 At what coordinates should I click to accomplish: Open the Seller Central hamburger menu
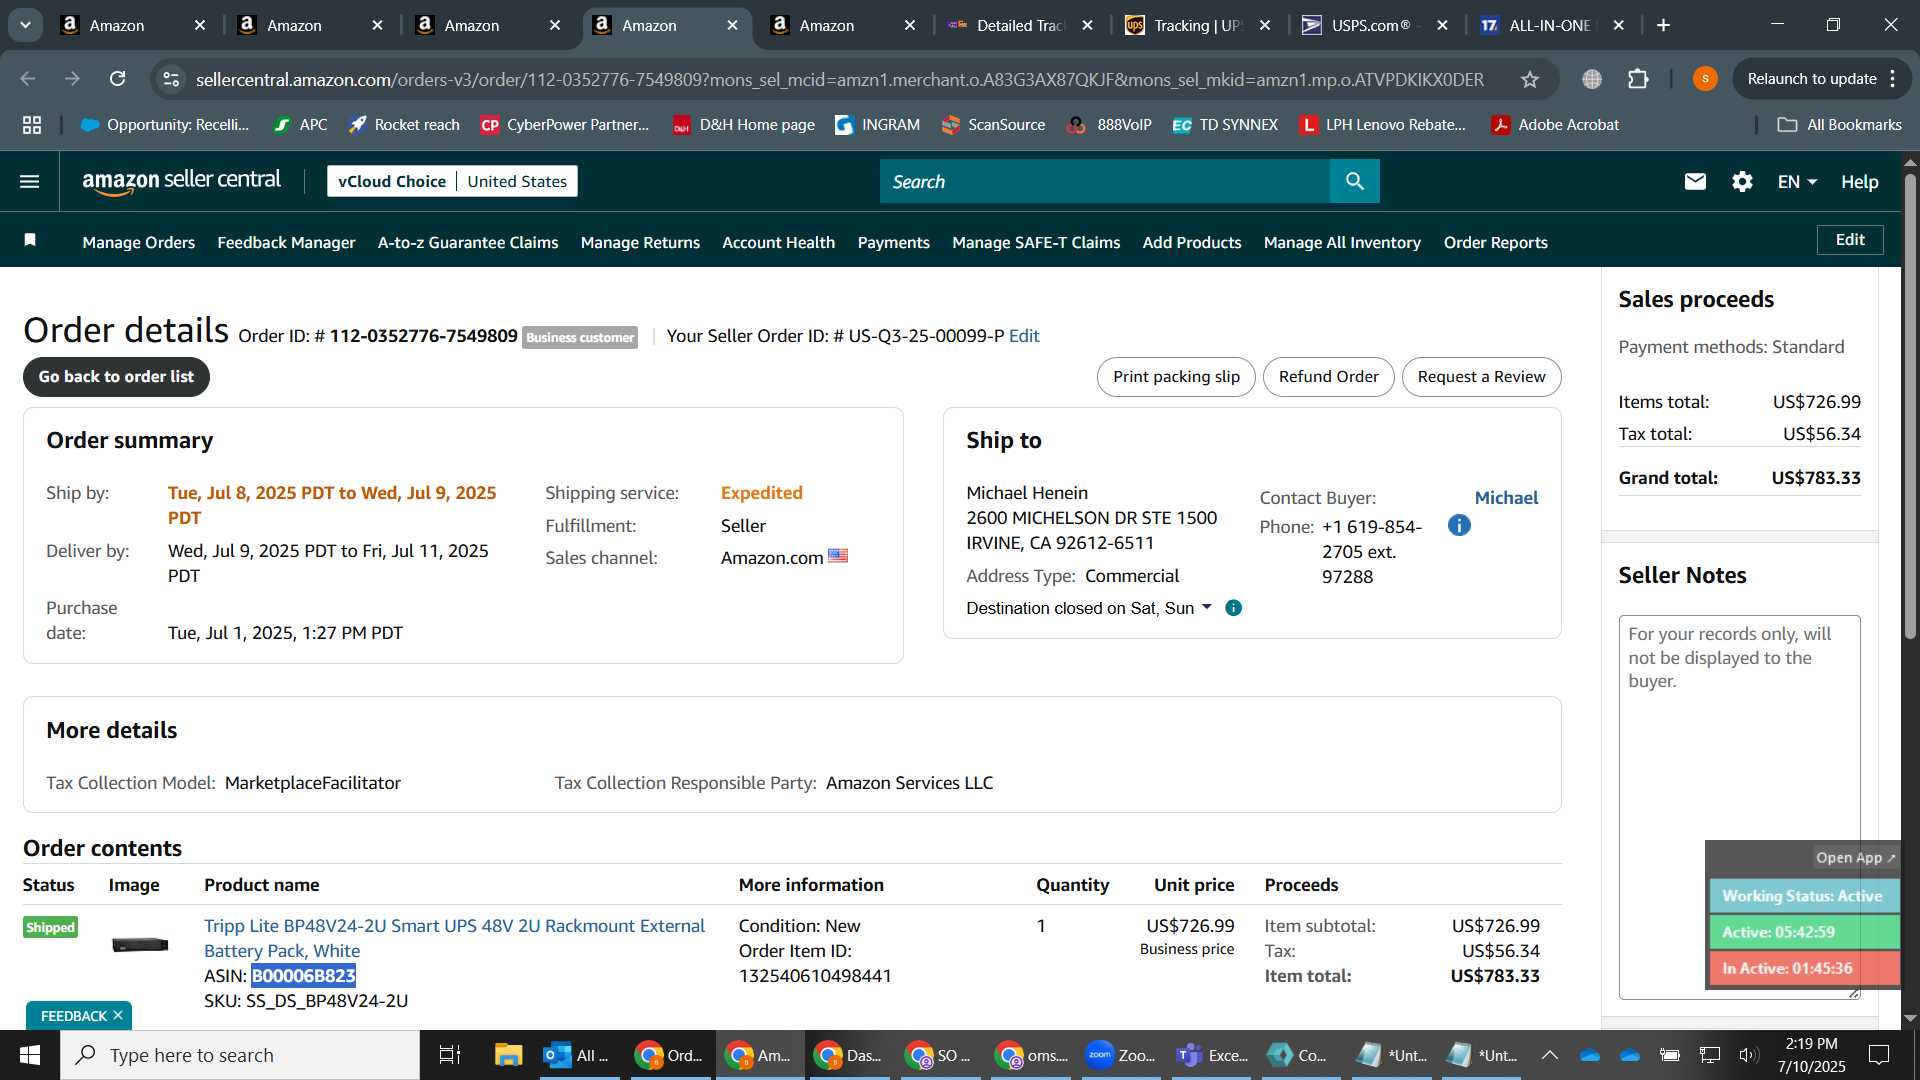pos(30,181)
